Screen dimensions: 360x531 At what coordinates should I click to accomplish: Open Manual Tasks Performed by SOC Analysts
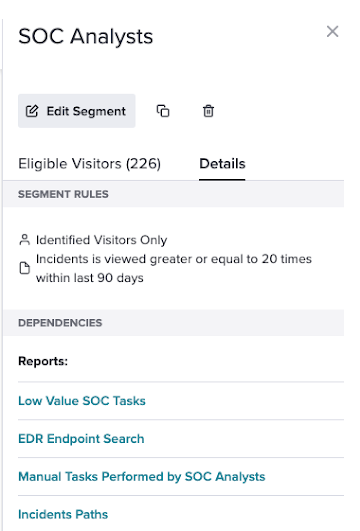pyautogui.click(x=142, y=476)
